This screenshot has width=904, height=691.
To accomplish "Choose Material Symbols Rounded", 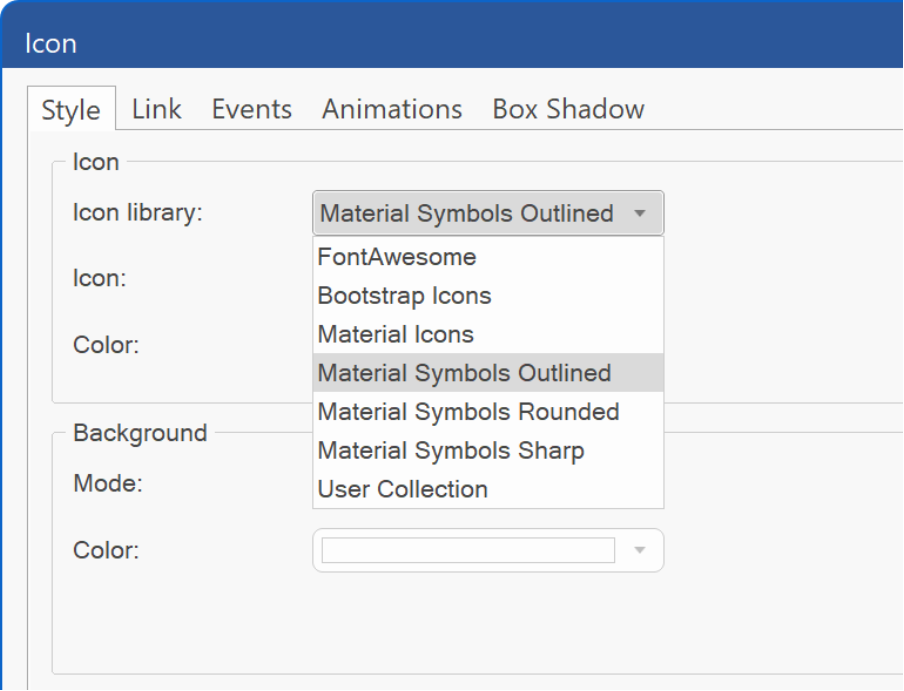I will (488, 411).
